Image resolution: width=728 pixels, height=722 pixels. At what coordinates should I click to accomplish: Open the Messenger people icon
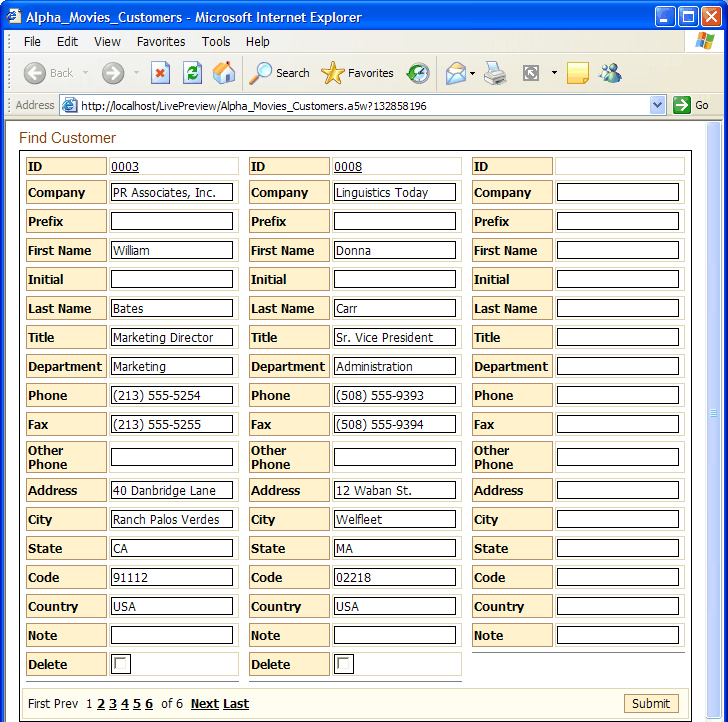[x=610, y=73]
